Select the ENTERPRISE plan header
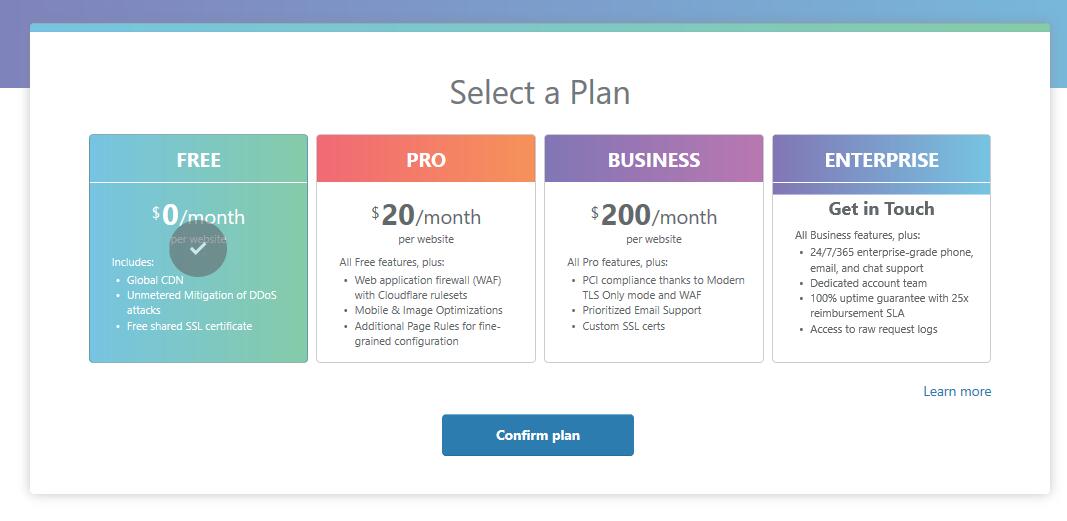Screen dimensions: 1067x521 (881, 160)
